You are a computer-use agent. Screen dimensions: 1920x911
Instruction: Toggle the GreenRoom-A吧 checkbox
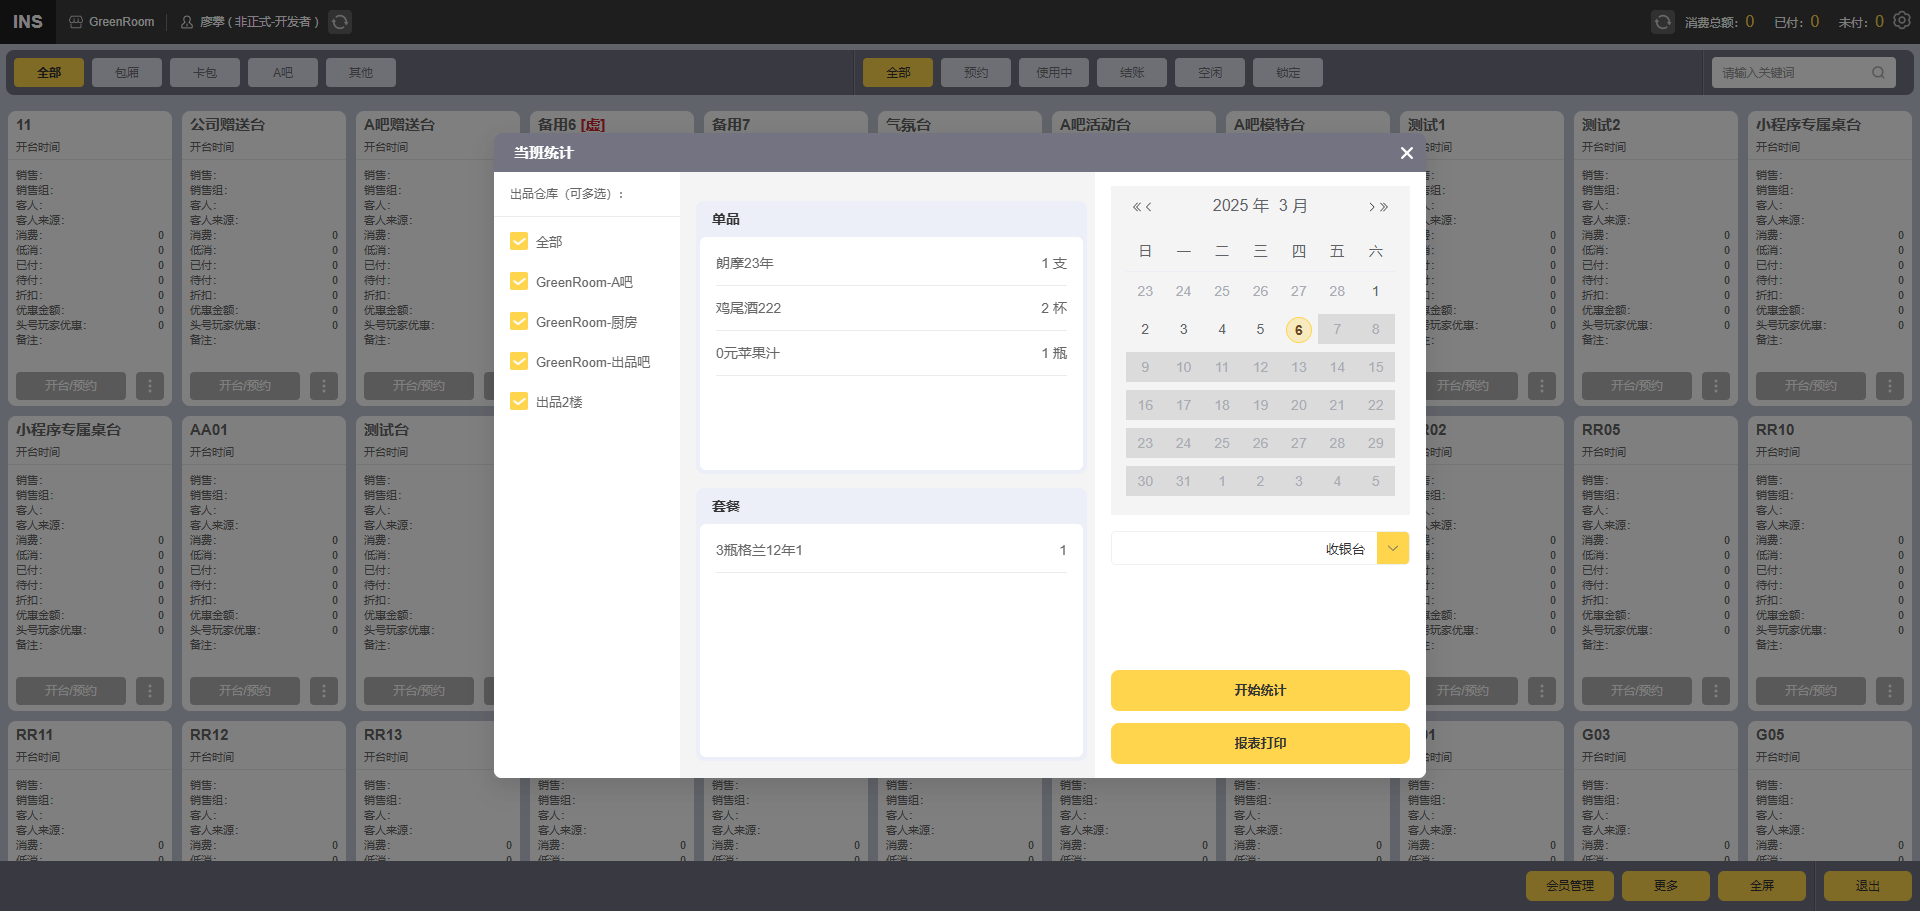coord(519,281)
